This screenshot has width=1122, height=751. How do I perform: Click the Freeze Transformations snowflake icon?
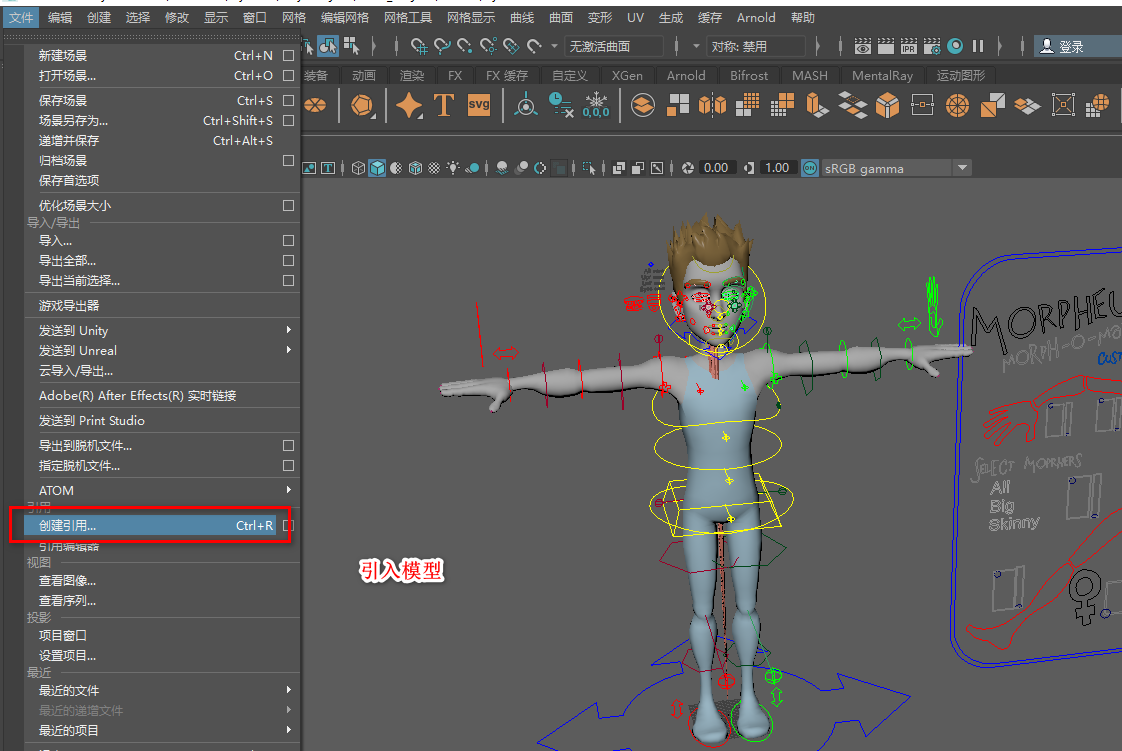pos(596,105)
